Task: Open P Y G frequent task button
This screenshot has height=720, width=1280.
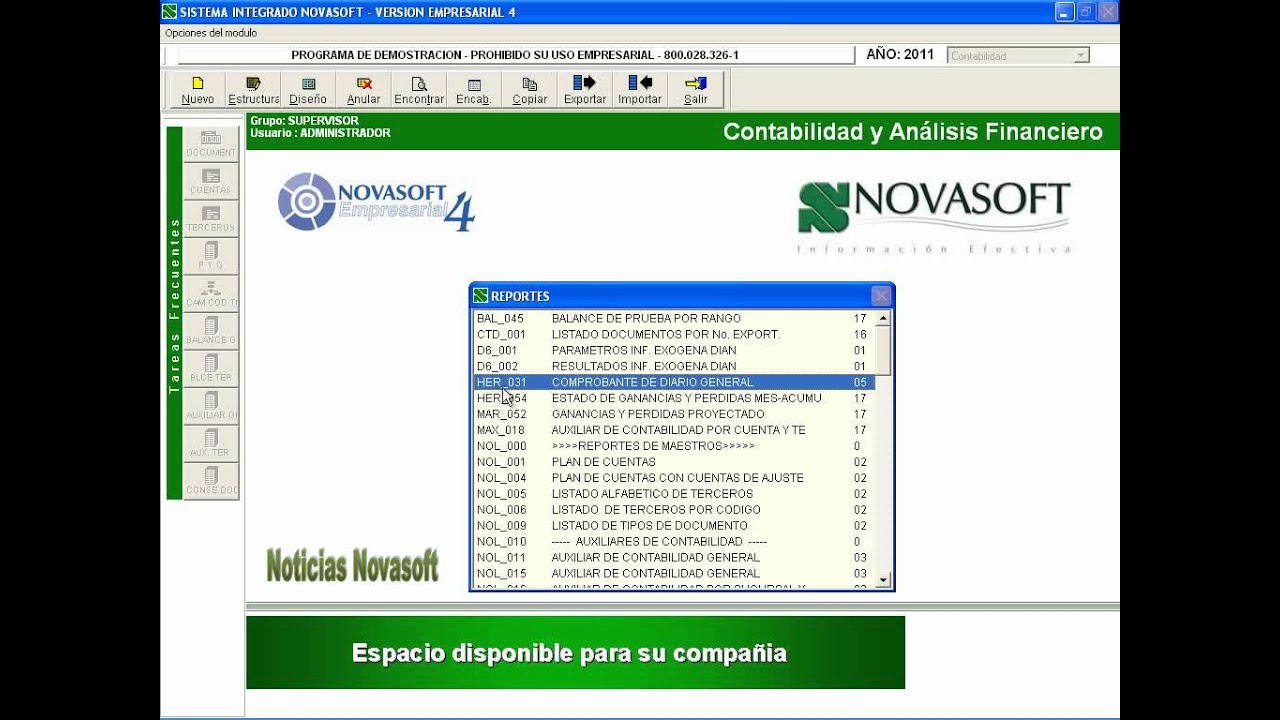Action: (x=211, y=256)
